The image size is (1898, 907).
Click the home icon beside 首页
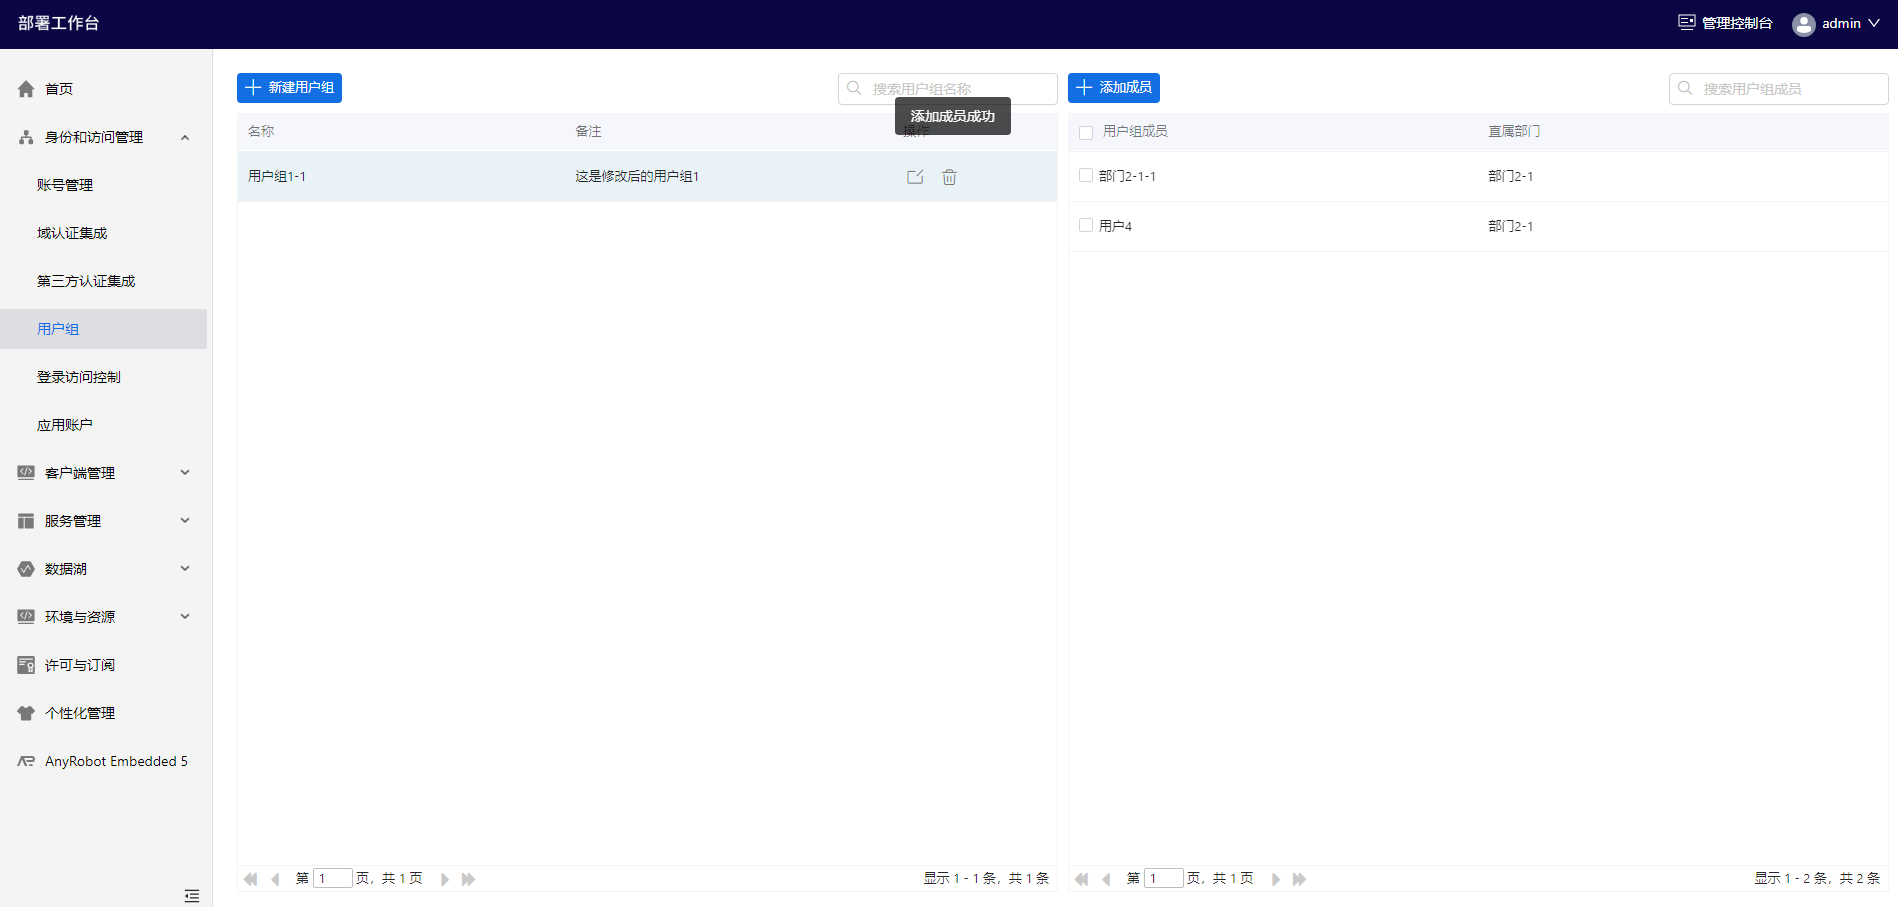[x=26, y=89]
